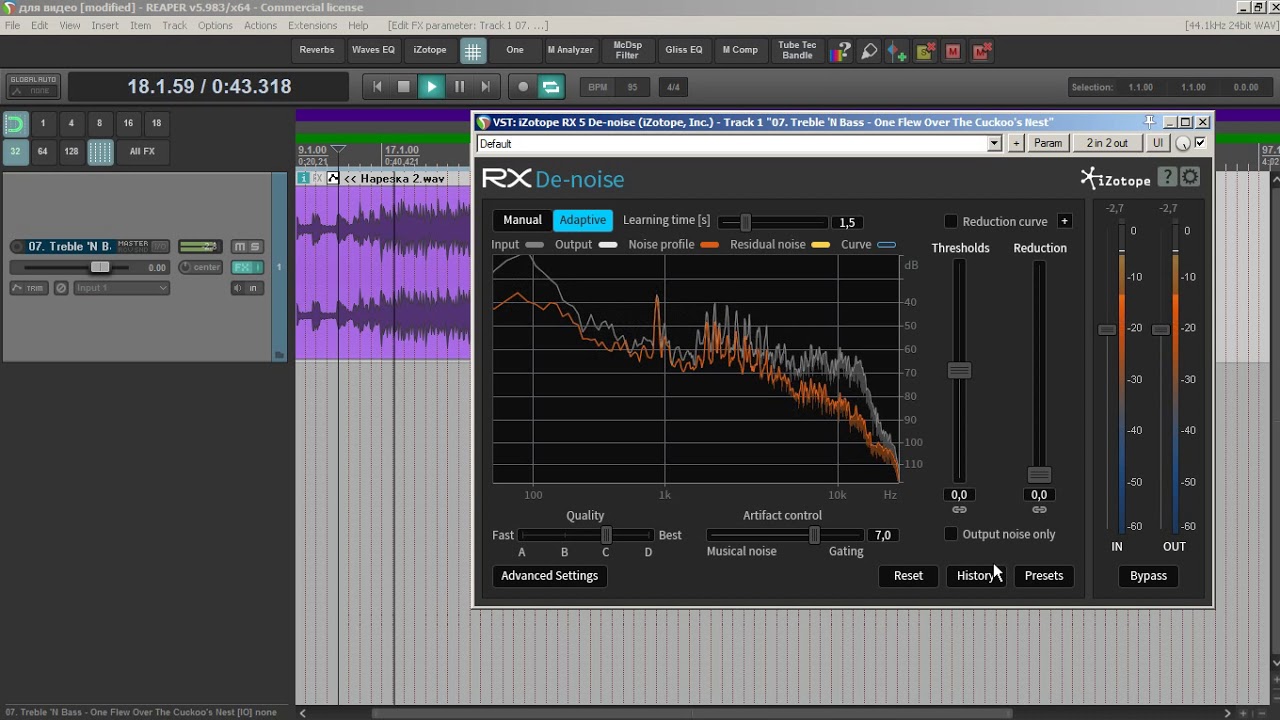
Task: Open the Actions menu
Action: coord(260,25)
